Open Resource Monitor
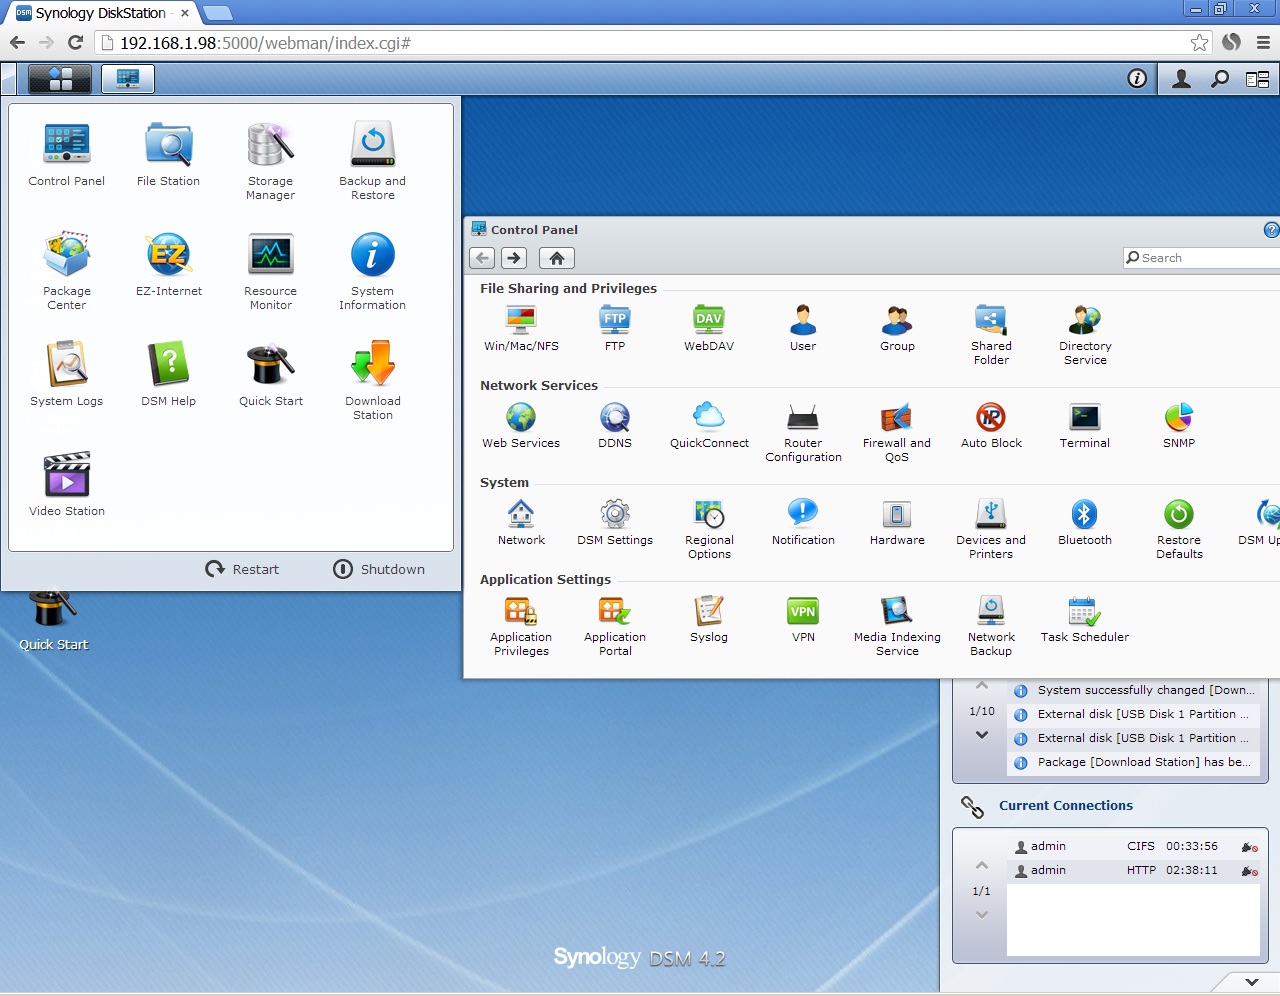Viewport: 1280px width, 996px height. pos(271,271)
